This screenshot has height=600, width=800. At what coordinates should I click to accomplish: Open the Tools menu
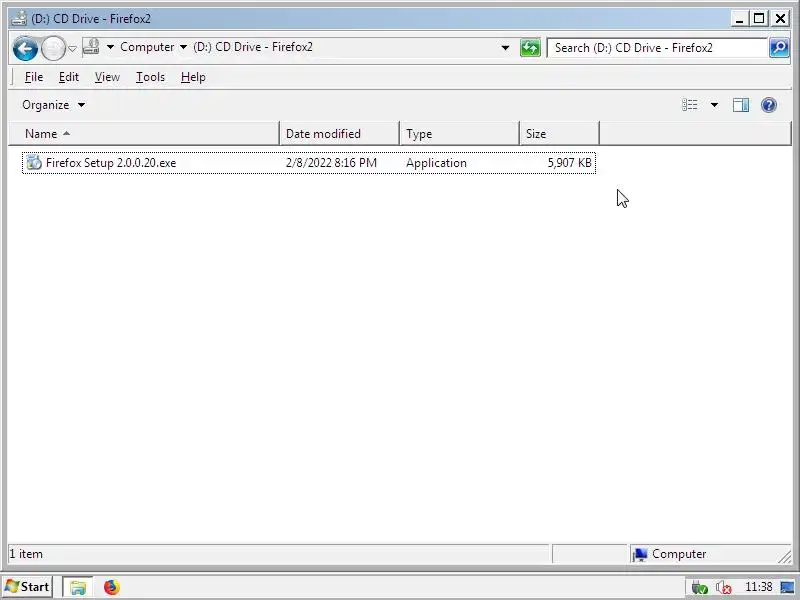point(150,77)
